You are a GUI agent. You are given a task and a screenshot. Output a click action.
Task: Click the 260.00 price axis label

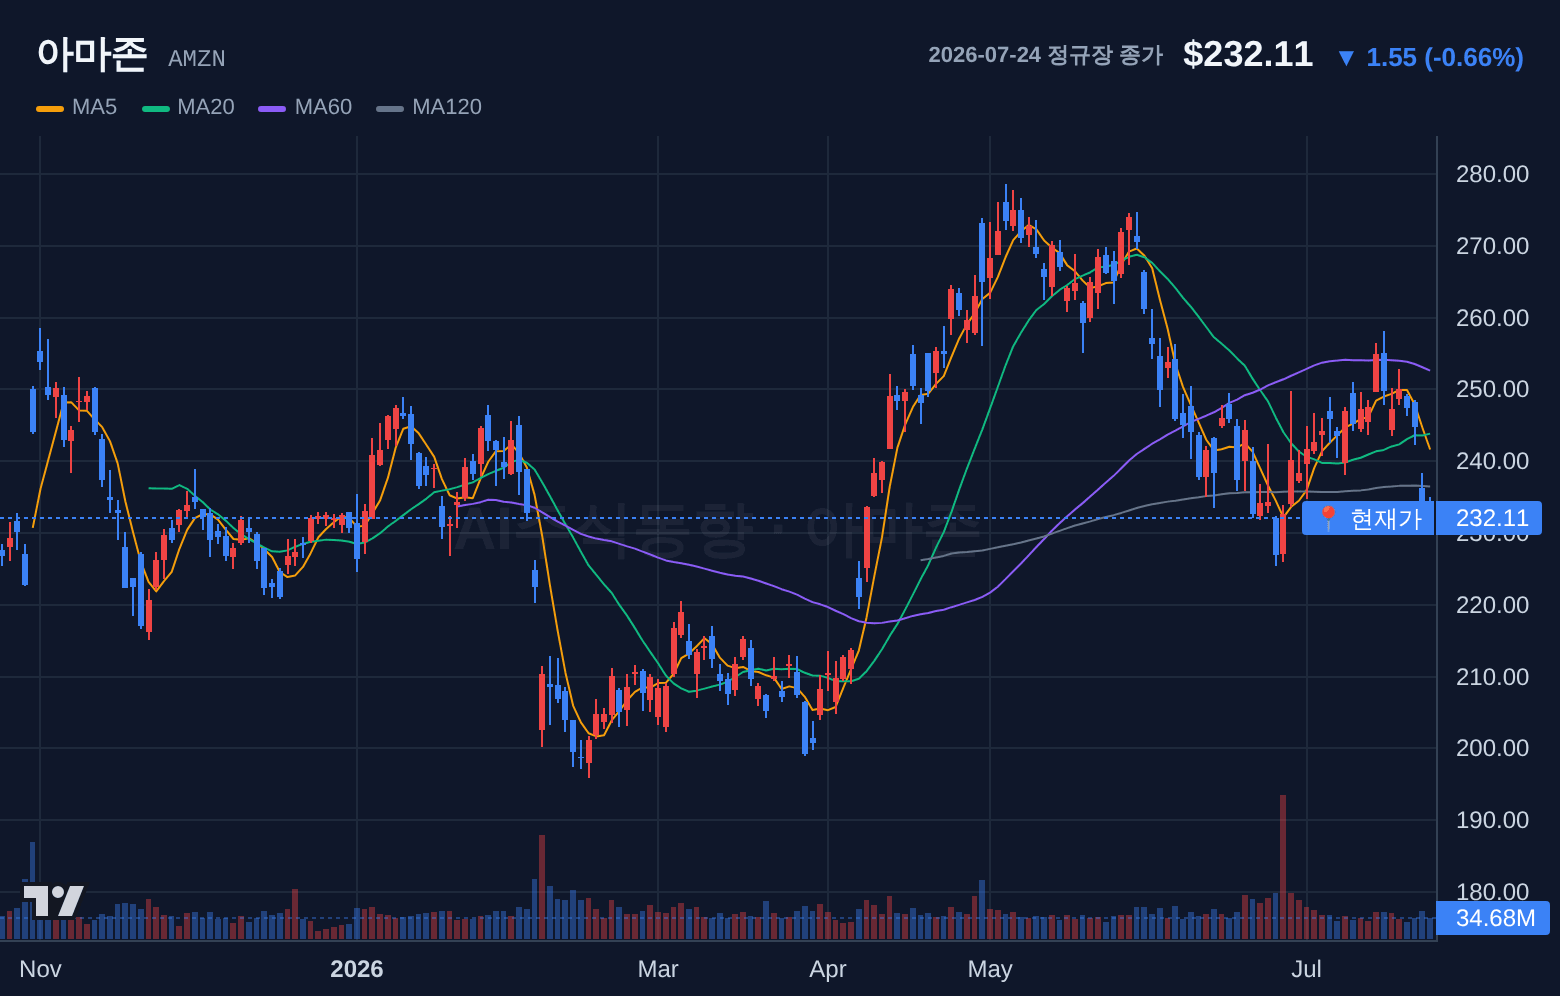1492,318
